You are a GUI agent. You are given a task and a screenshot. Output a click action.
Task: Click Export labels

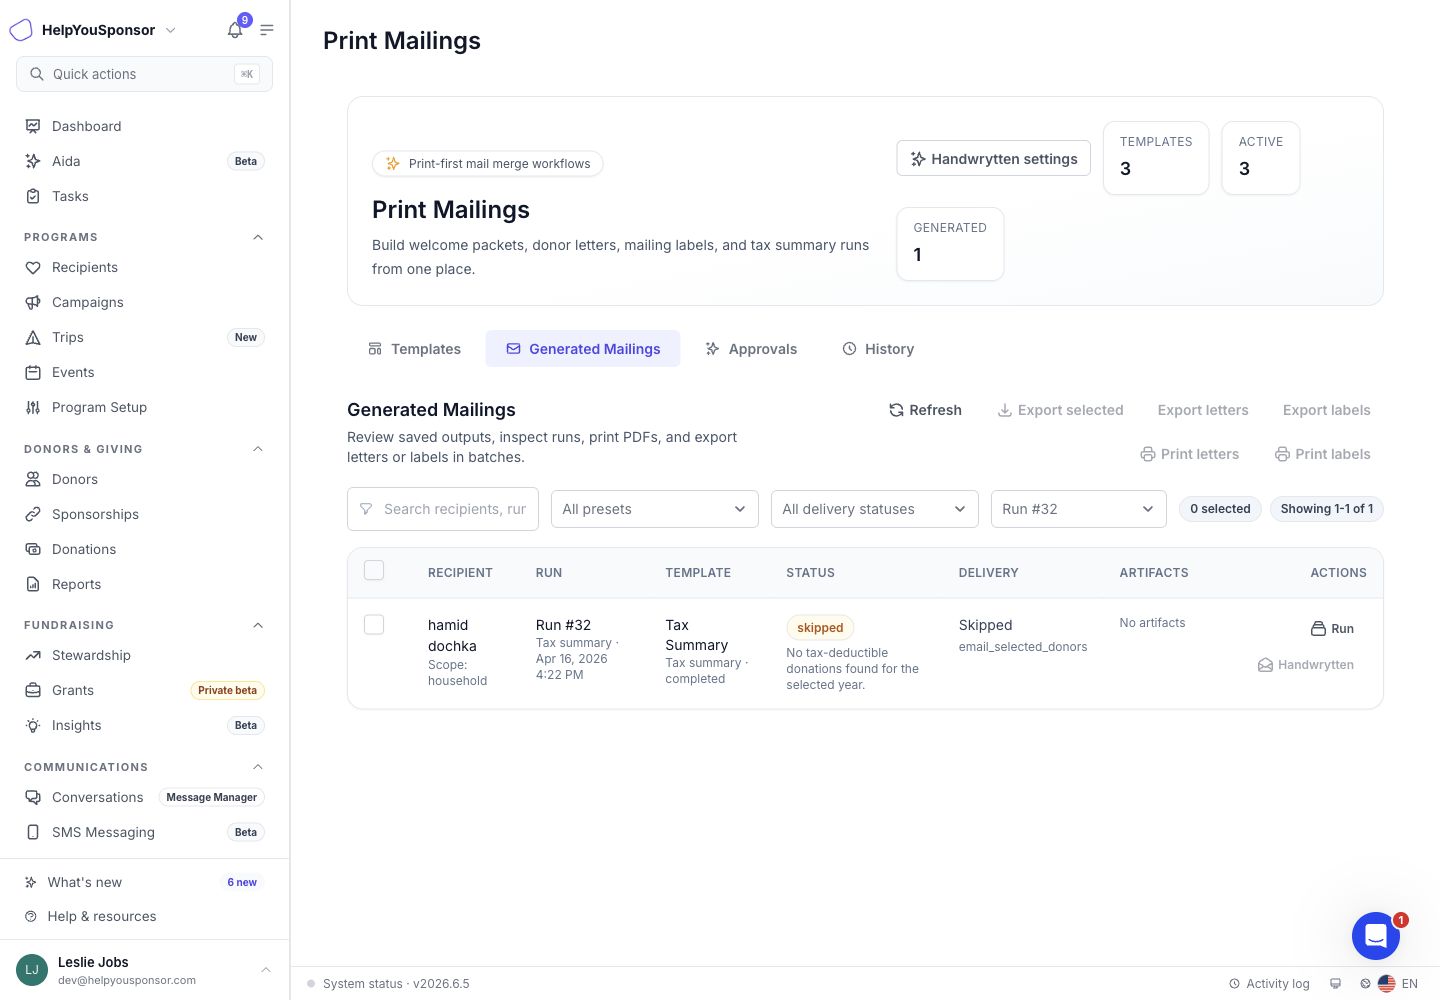coord(1327,410)
